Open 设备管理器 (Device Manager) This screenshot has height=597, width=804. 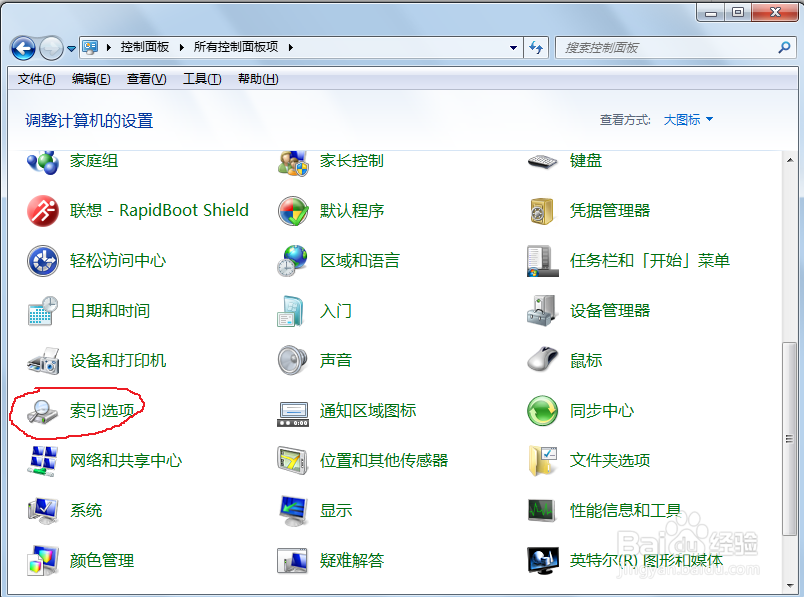point(613,310)
